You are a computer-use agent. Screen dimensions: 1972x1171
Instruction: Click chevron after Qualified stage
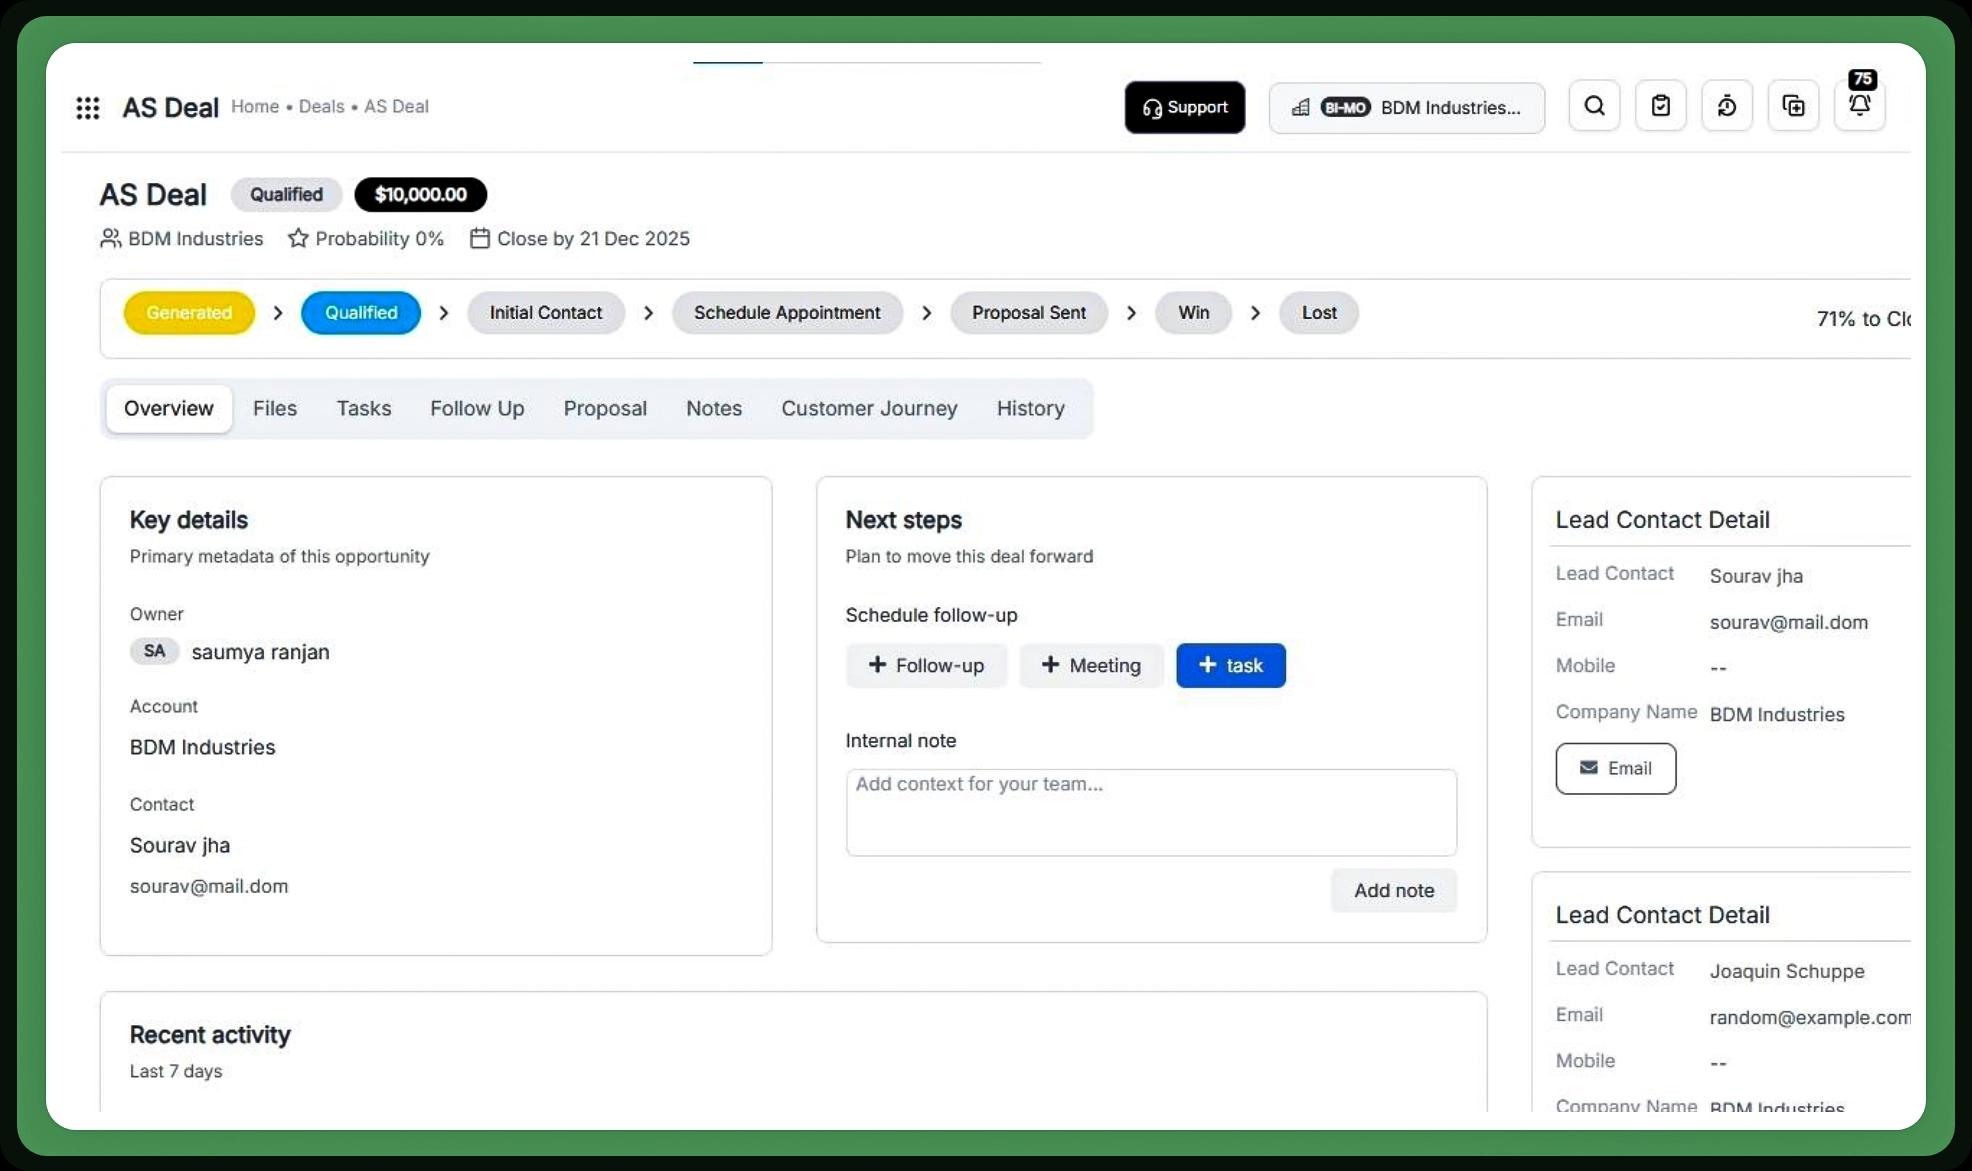[444, 313]
